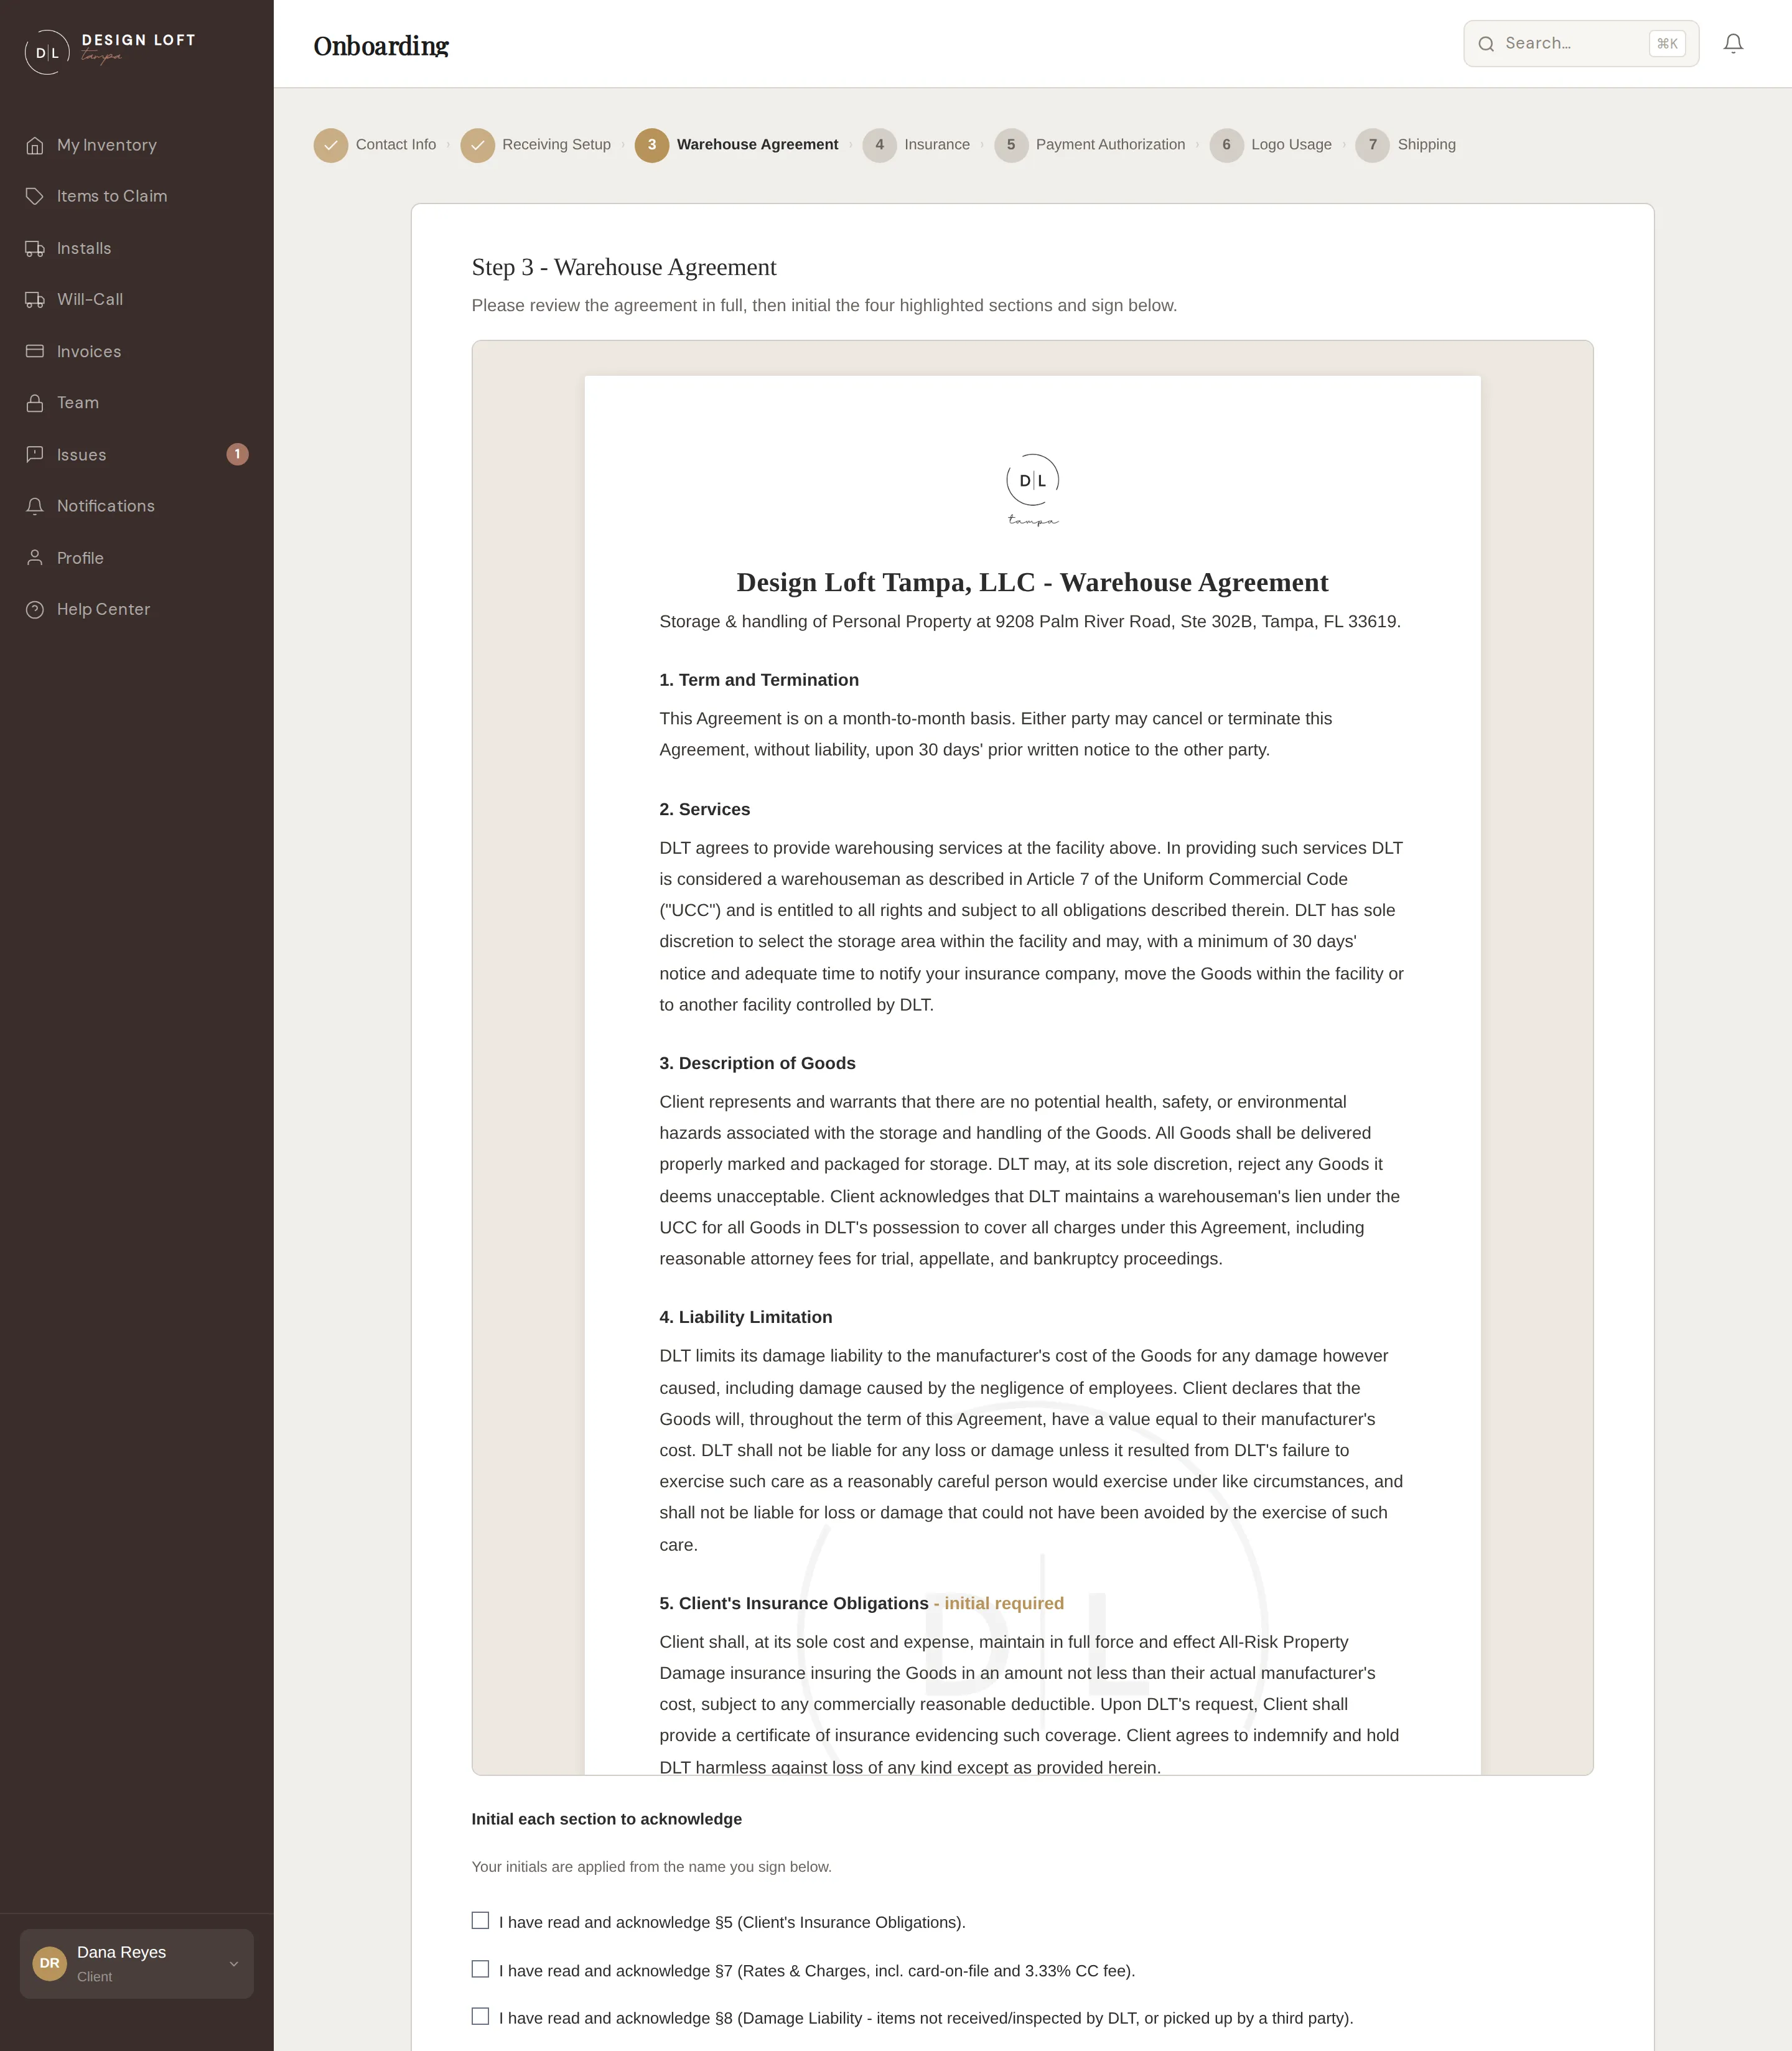Select the Insurance step label
The height and width of the screenshot is (2051, 1792).
pos(937,145)
